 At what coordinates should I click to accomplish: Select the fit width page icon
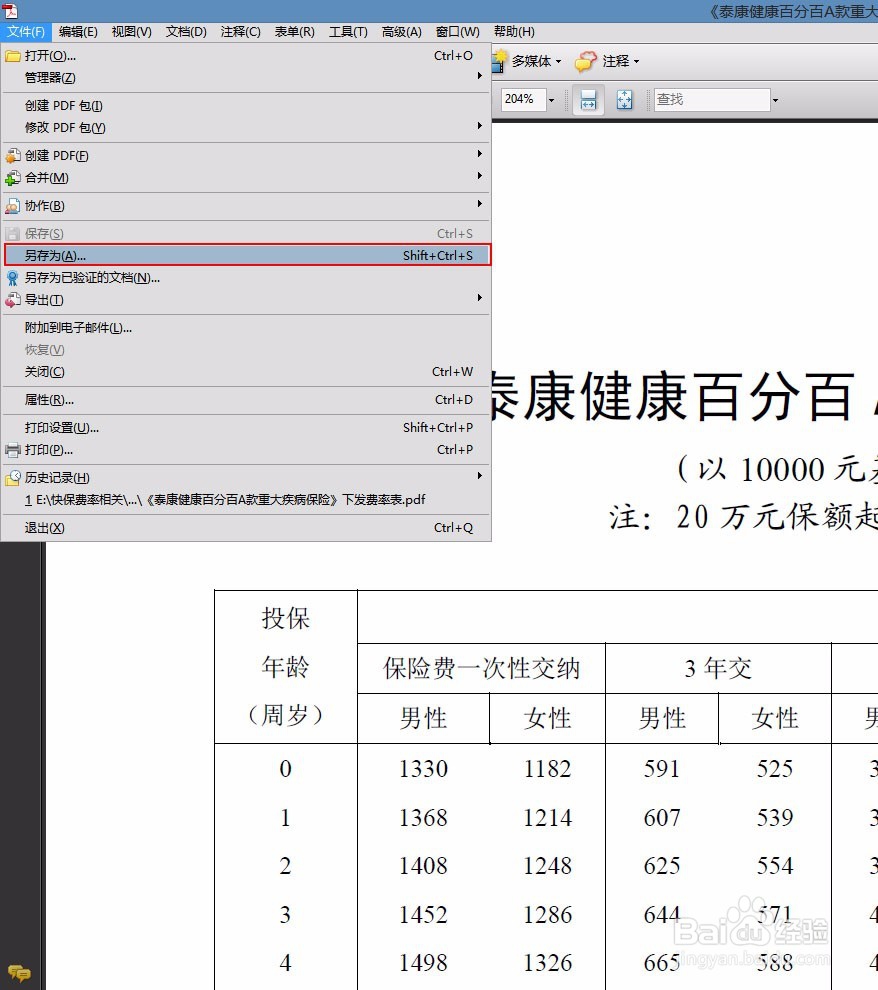point(588,100)
